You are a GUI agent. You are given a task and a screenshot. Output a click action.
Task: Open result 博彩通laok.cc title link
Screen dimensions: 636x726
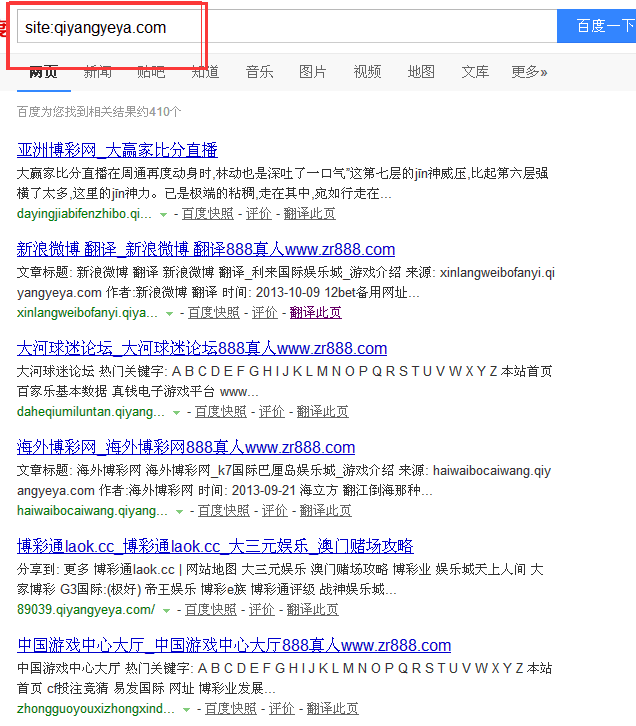[215, 546]
